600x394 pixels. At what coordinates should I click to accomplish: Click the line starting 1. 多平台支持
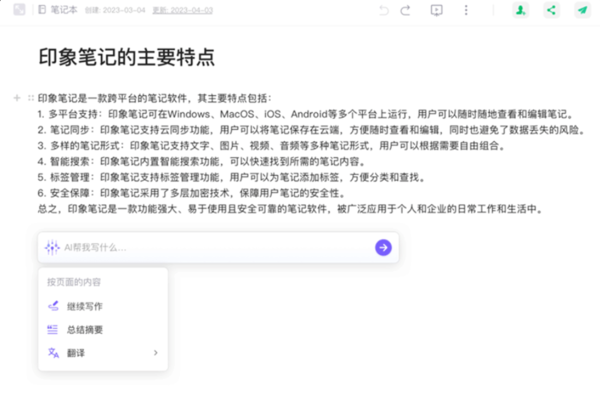click(x=306, y=114)
